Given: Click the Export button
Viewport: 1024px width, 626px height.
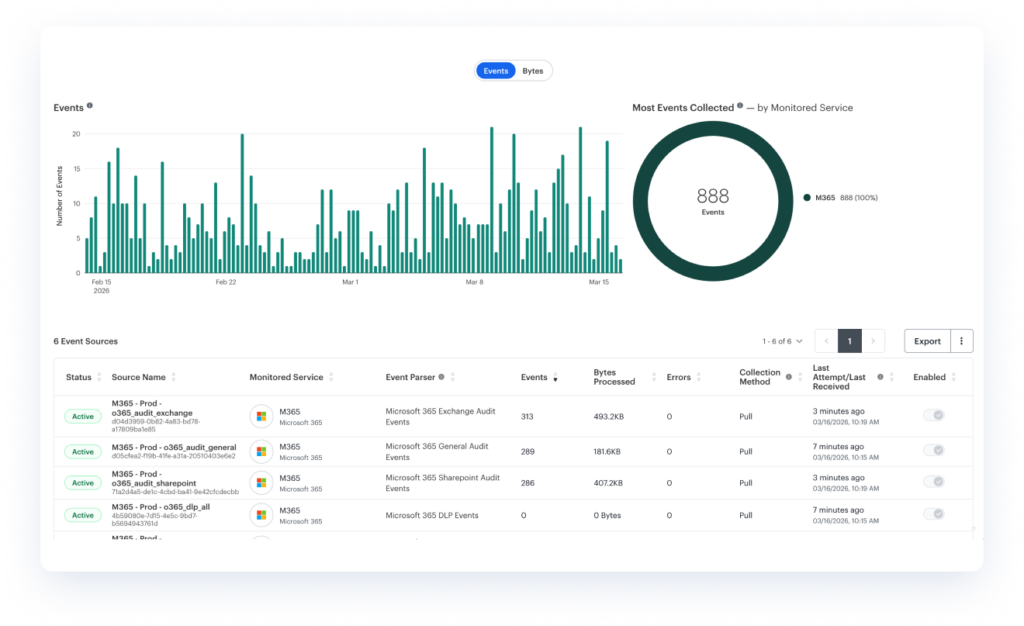Looking at the screenshot, I should click(x=927, y=341).
